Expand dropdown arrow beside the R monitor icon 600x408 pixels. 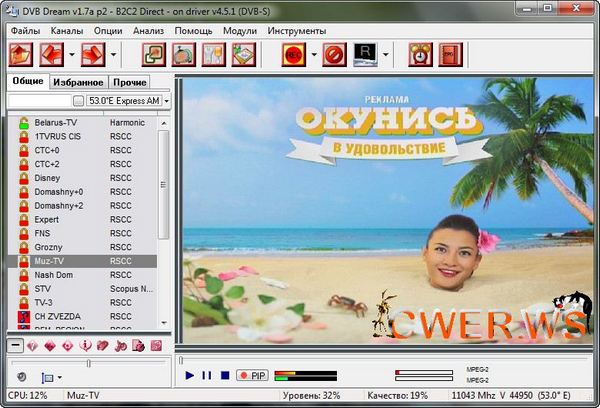click(388, 53)
